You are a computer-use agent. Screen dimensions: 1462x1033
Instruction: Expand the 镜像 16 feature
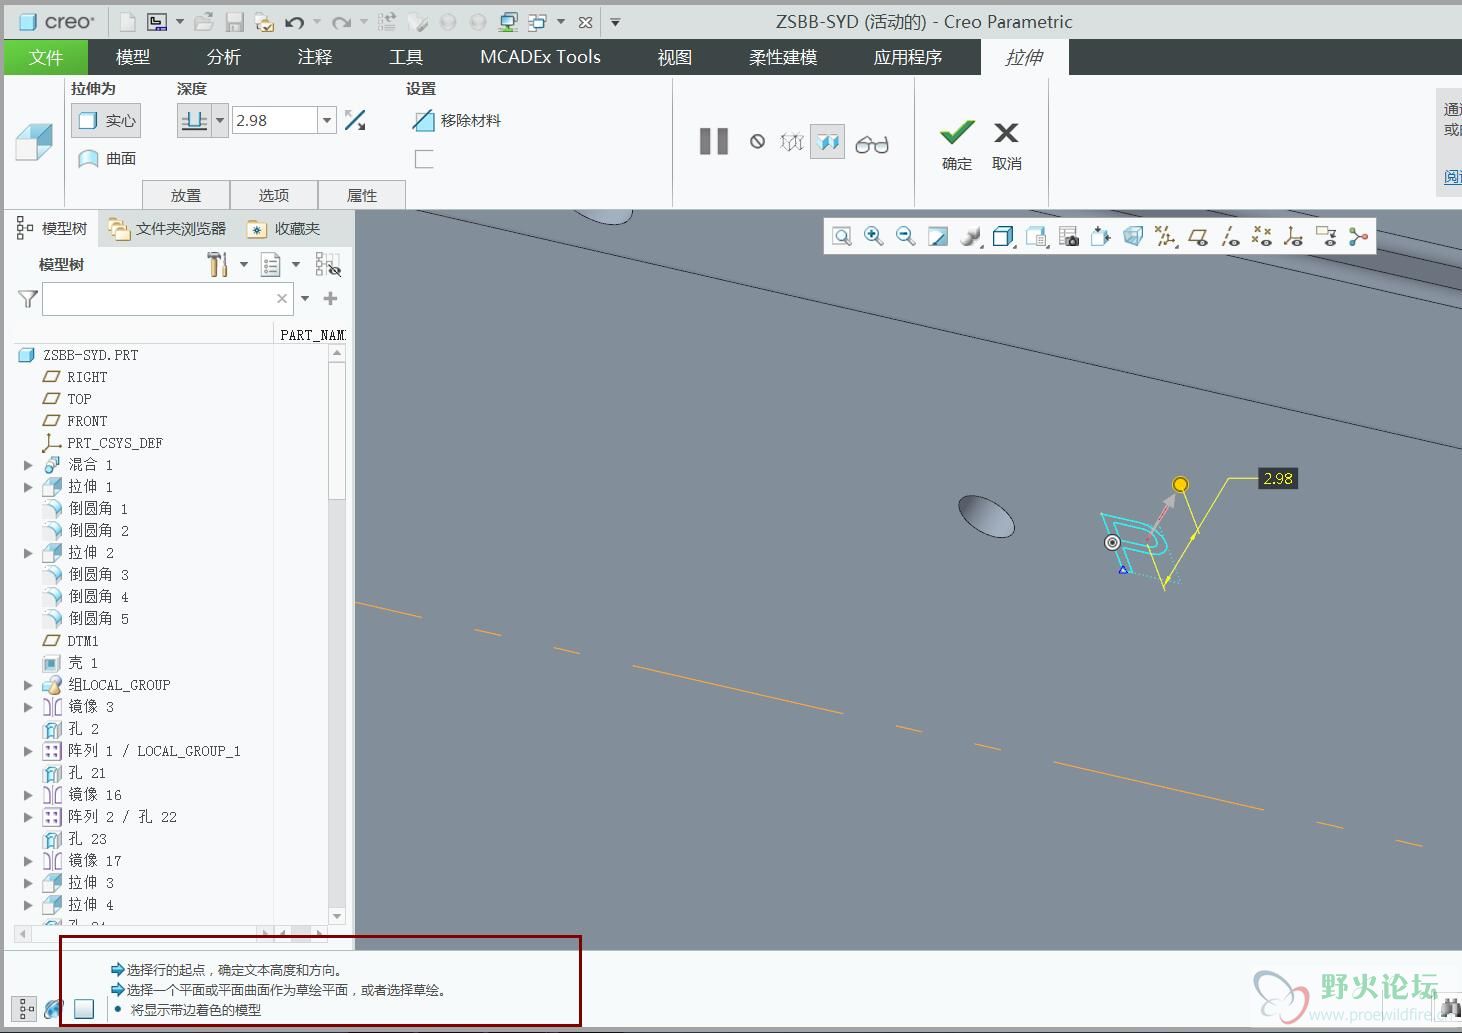coord(28,795)
